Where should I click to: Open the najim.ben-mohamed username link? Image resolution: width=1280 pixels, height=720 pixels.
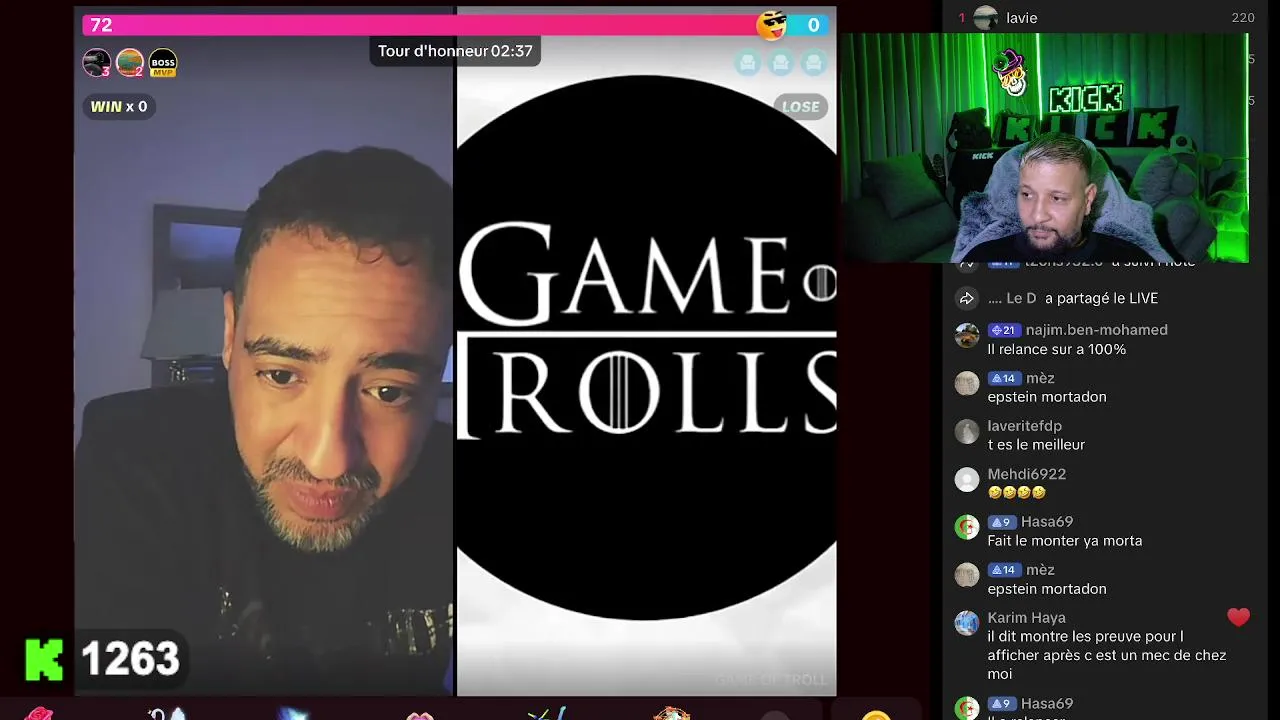(1096, 330)
